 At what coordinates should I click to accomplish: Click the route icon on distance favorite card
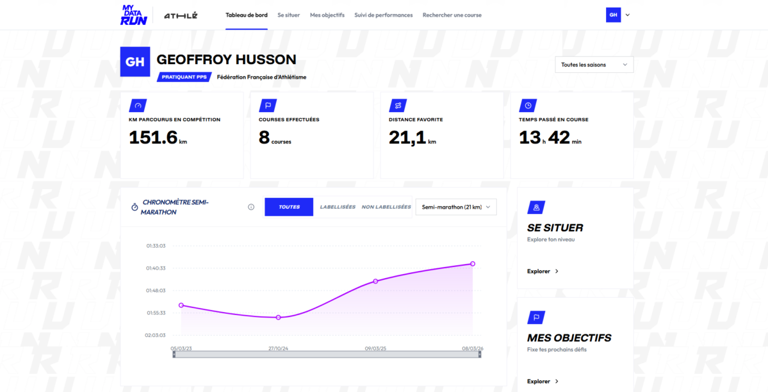[398, 105]
